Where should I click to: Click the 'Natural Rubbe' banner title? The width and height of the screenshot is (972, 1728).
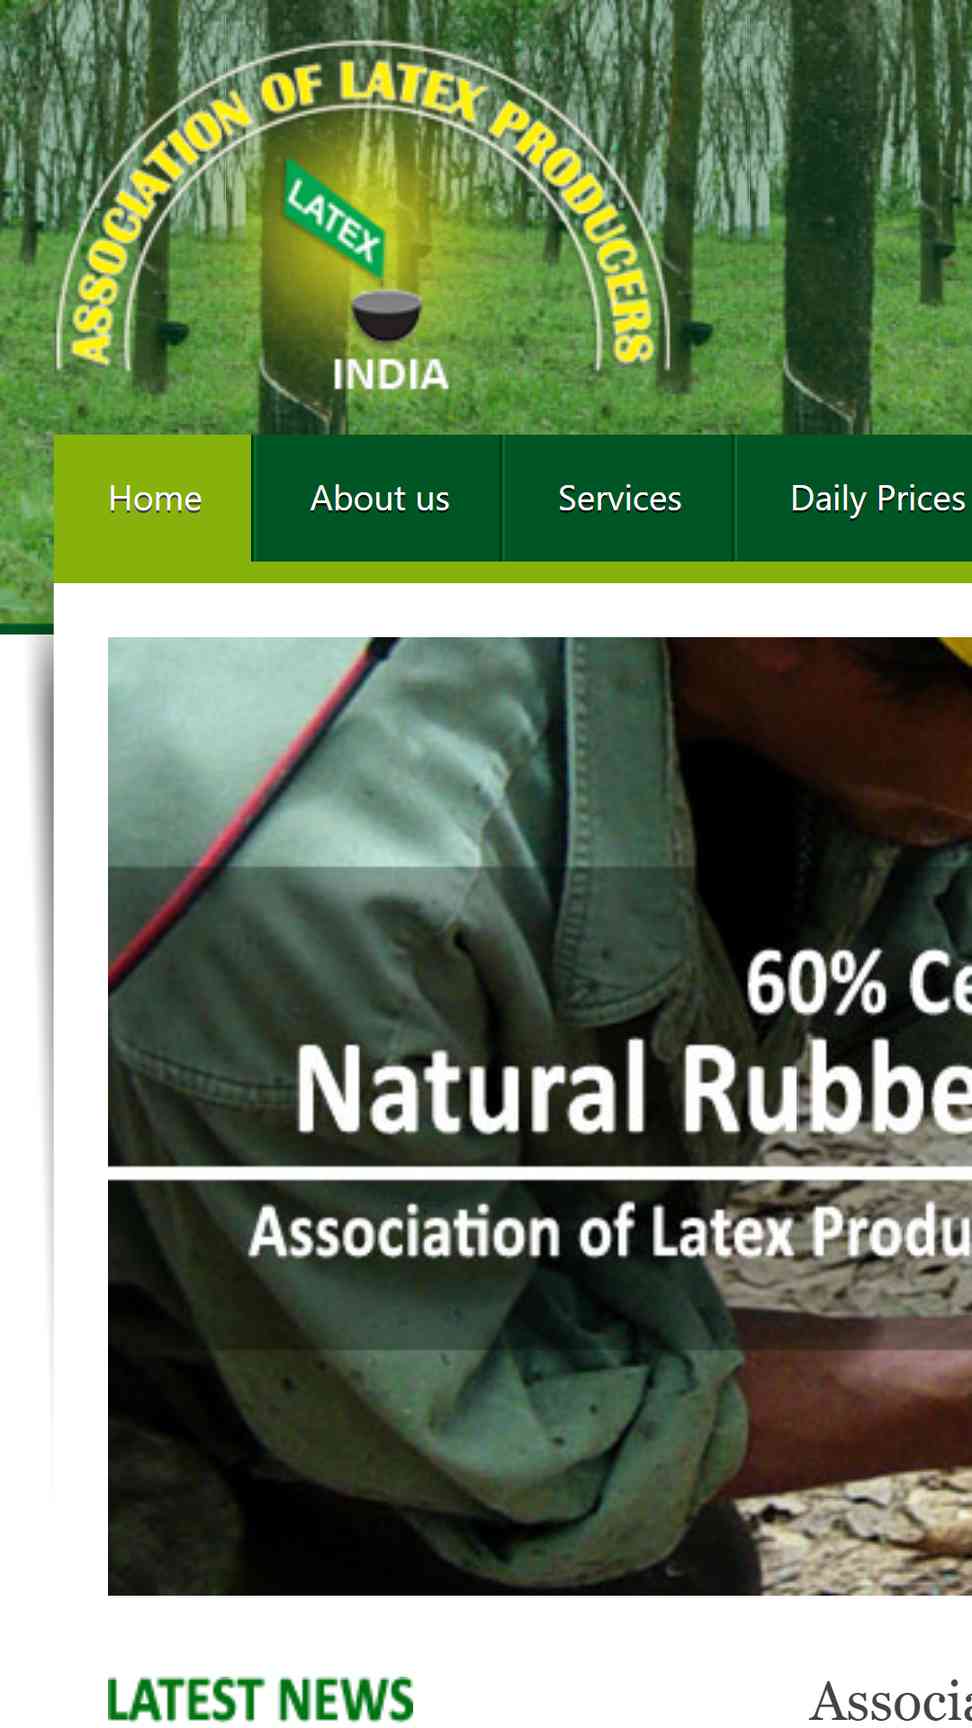[633, 1088]
